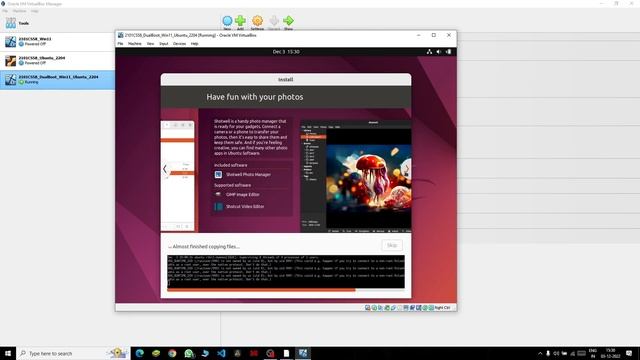Open Settings via the orange gear icon

pos(257,22)
